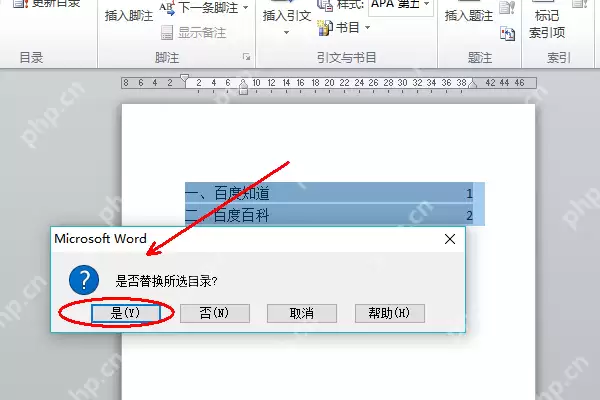Click 插入脚注 in the ribbon
The height and width of the screenshot is (400, 600).
pos(129,16)
